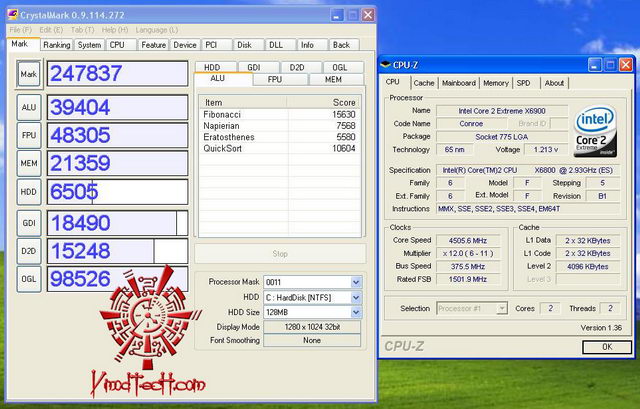Select the HDD results sub-tab
This screenshot has height=409, width=640.
tap(216, 67)
